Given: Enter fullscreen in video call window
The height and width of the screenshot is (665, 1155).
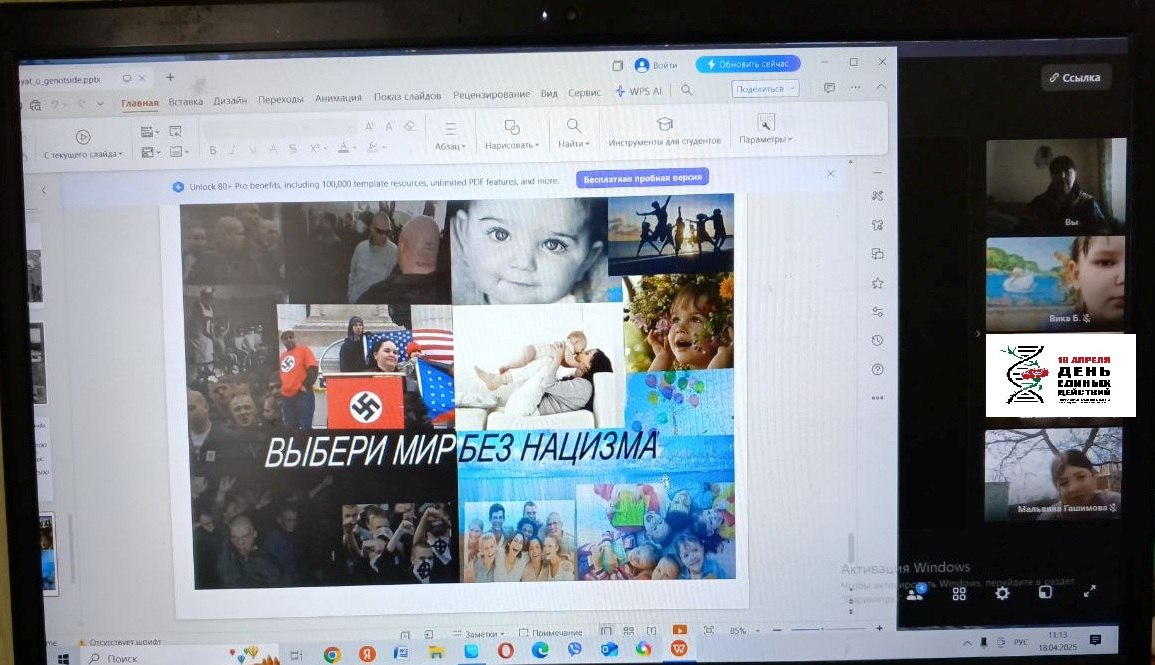Looking at the screenshot, I should coord(1089,591).
